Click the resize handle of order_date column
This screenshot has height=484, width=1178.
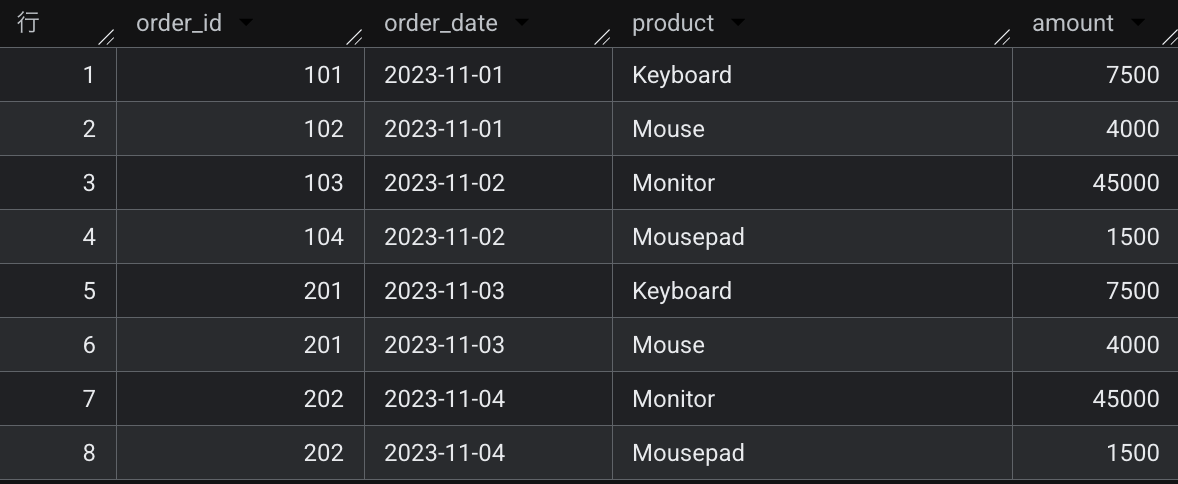click(602, 37)
